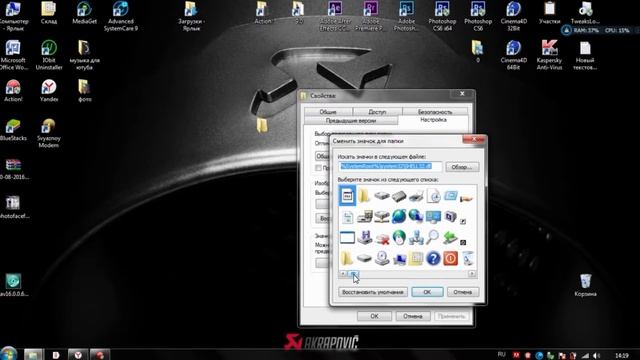Click Отмена in change icon dialog
This screenshot has width=640, height=360.
tap(462, 292)
